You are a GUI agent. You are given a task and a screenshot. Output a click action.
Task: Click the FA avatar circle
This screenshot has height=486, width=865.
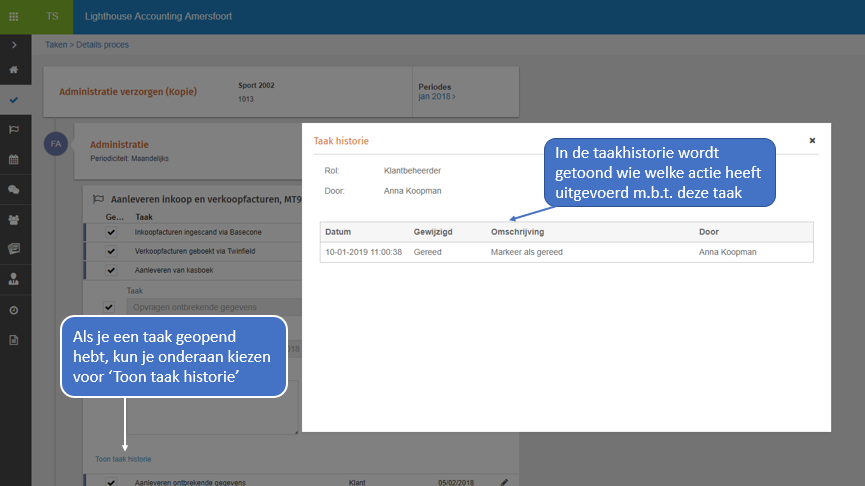click(x=56, y=144)
